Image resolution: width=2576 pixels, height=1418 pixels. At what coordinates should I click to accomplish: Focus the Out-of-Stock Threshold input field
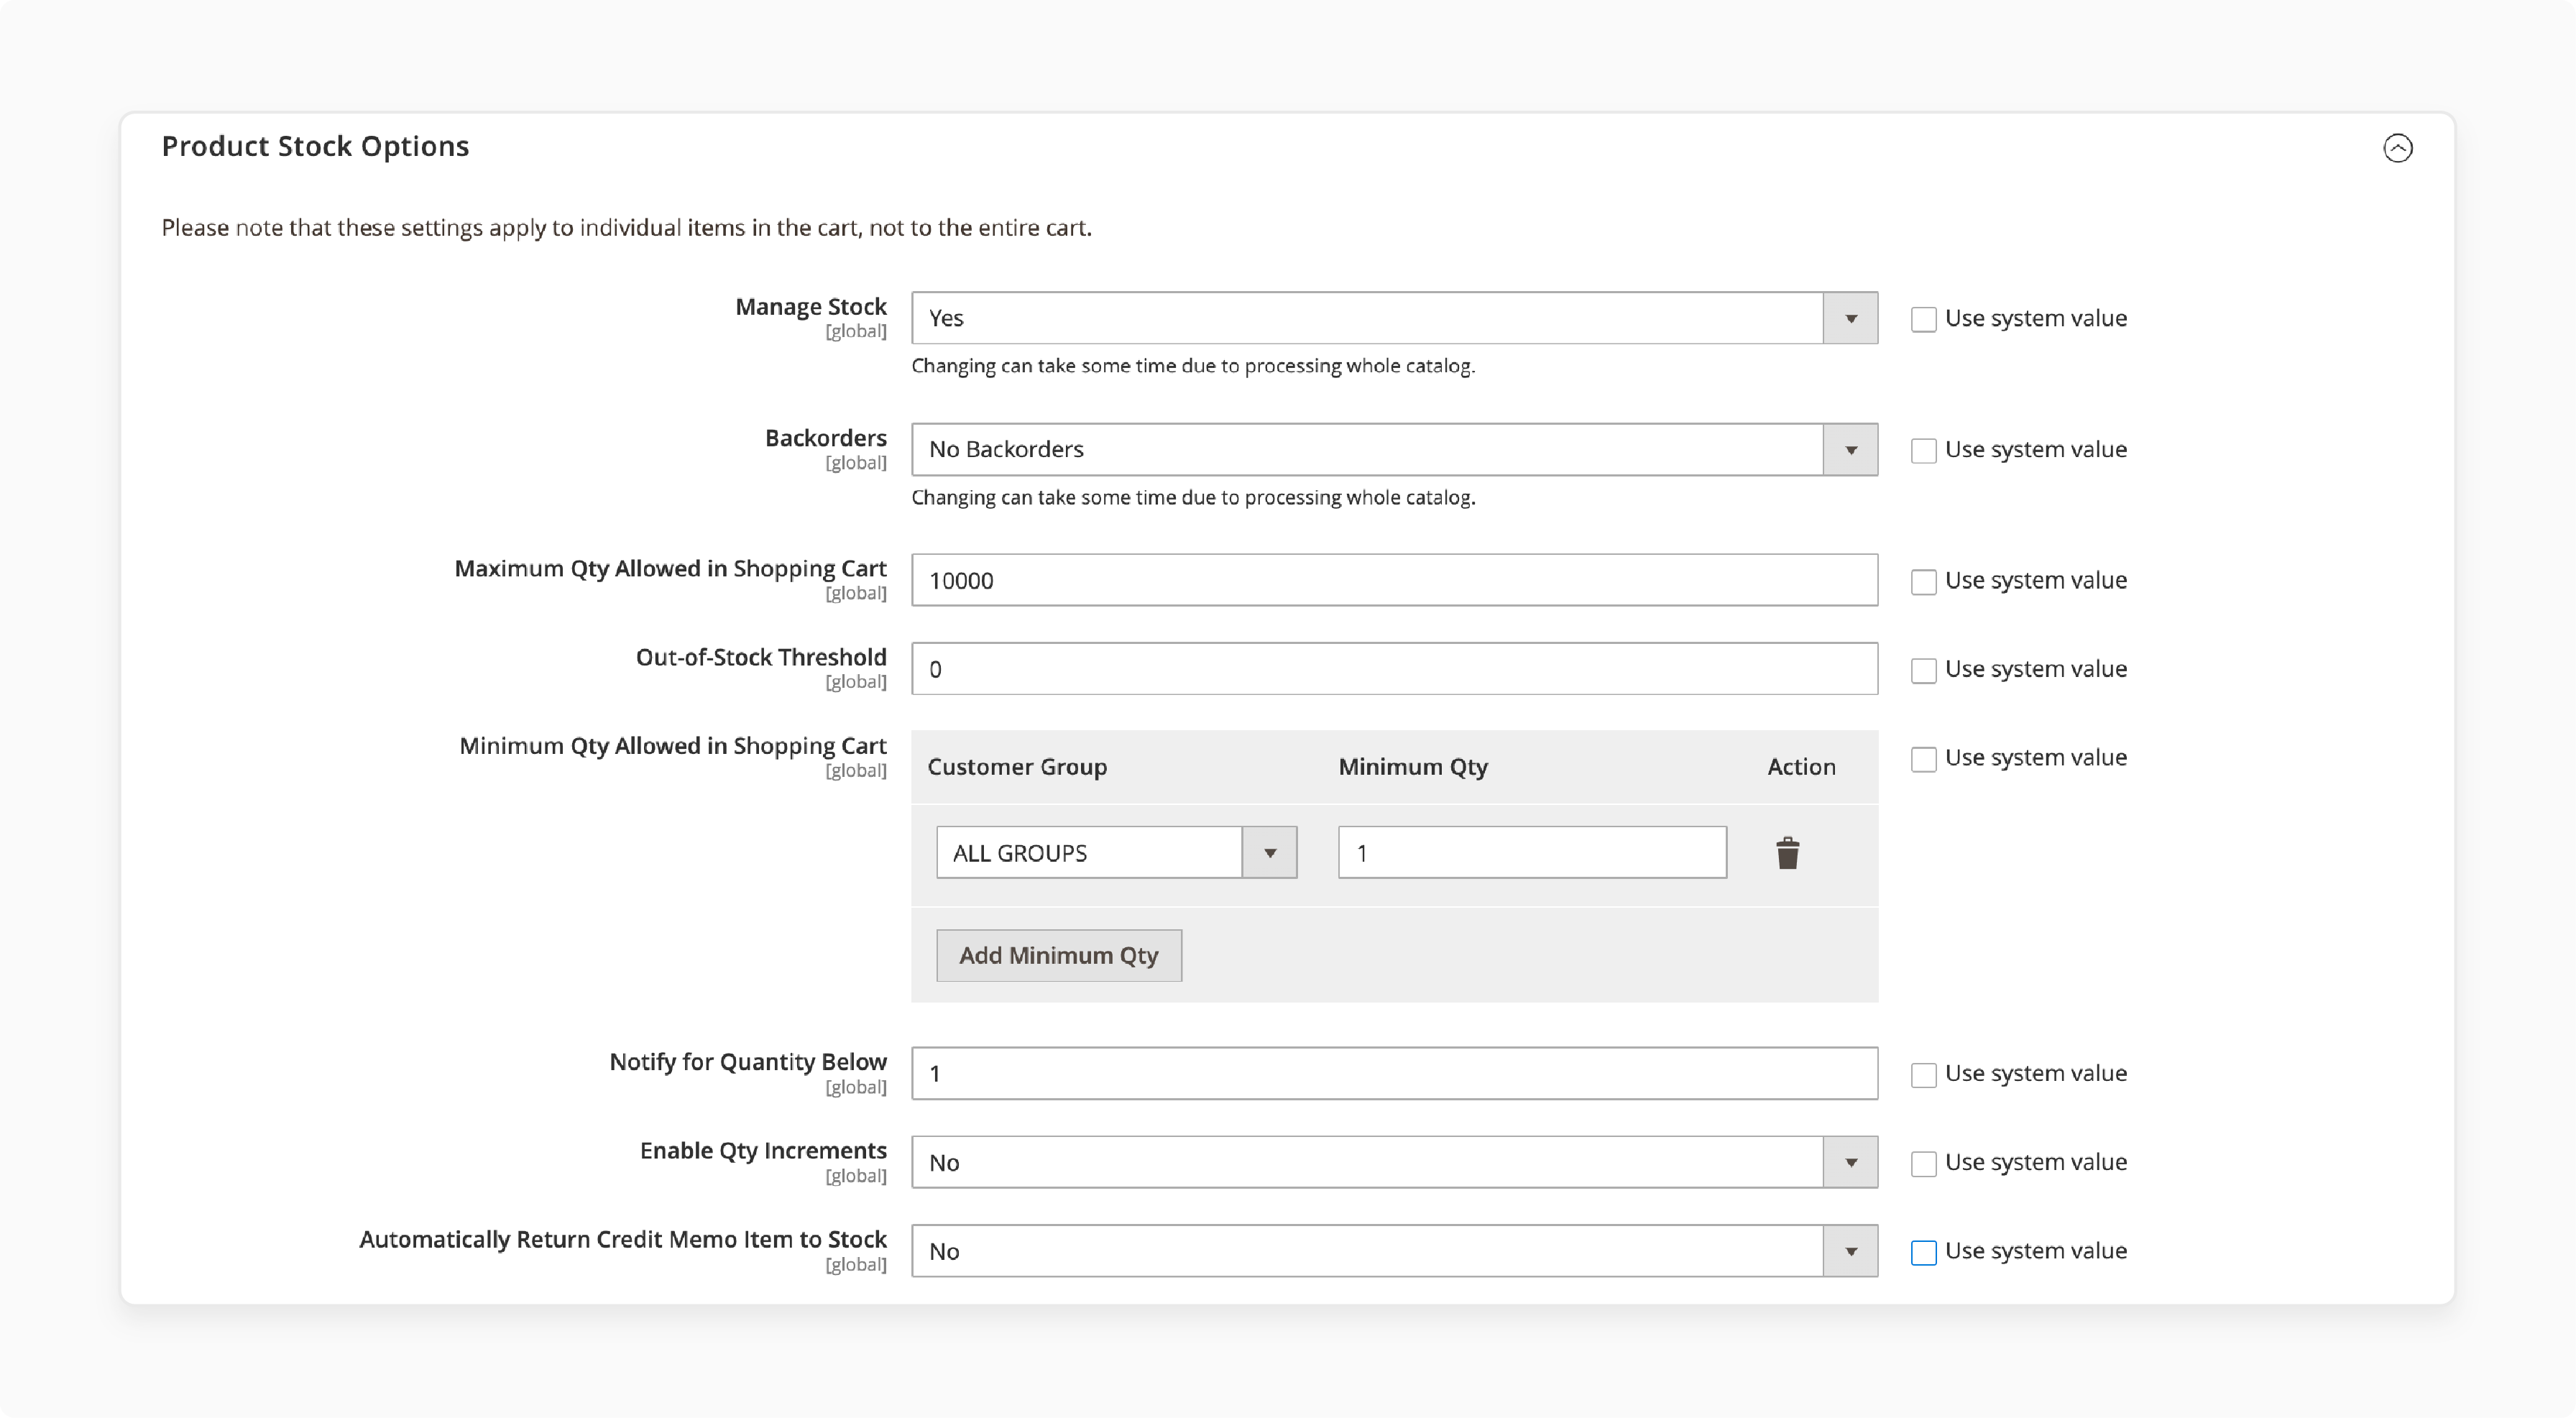(x=1394, y=669)
